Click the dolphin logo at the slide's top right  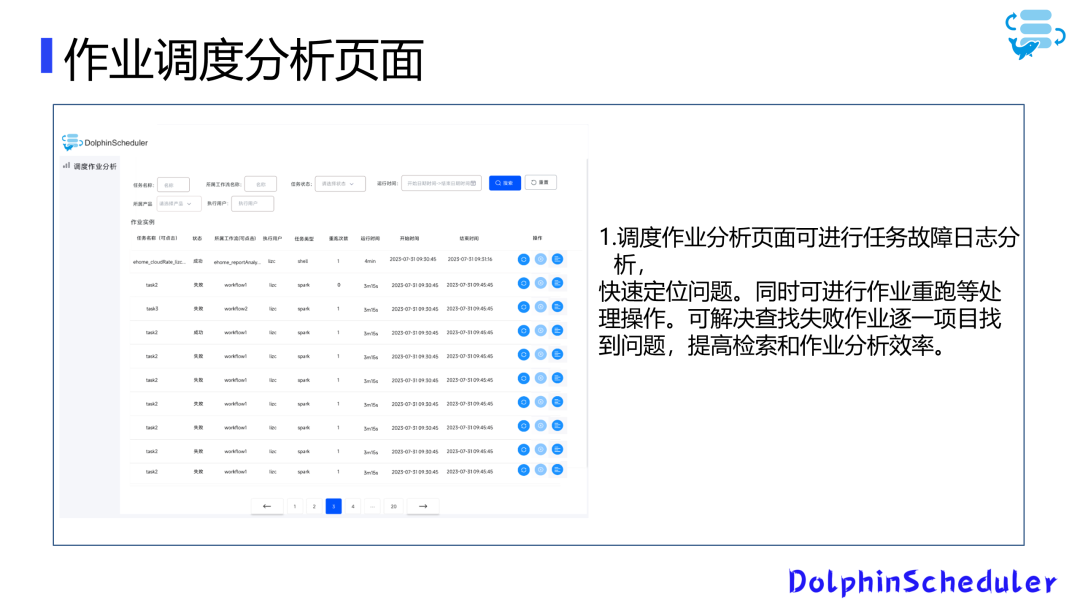click(1035, 34)
